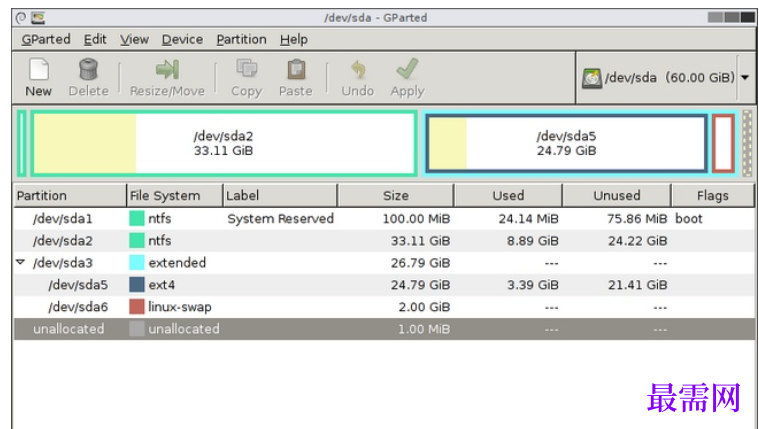Click the Flags column header
The width and height of the screenshot is (759, 429).
[x=713, y=196]
